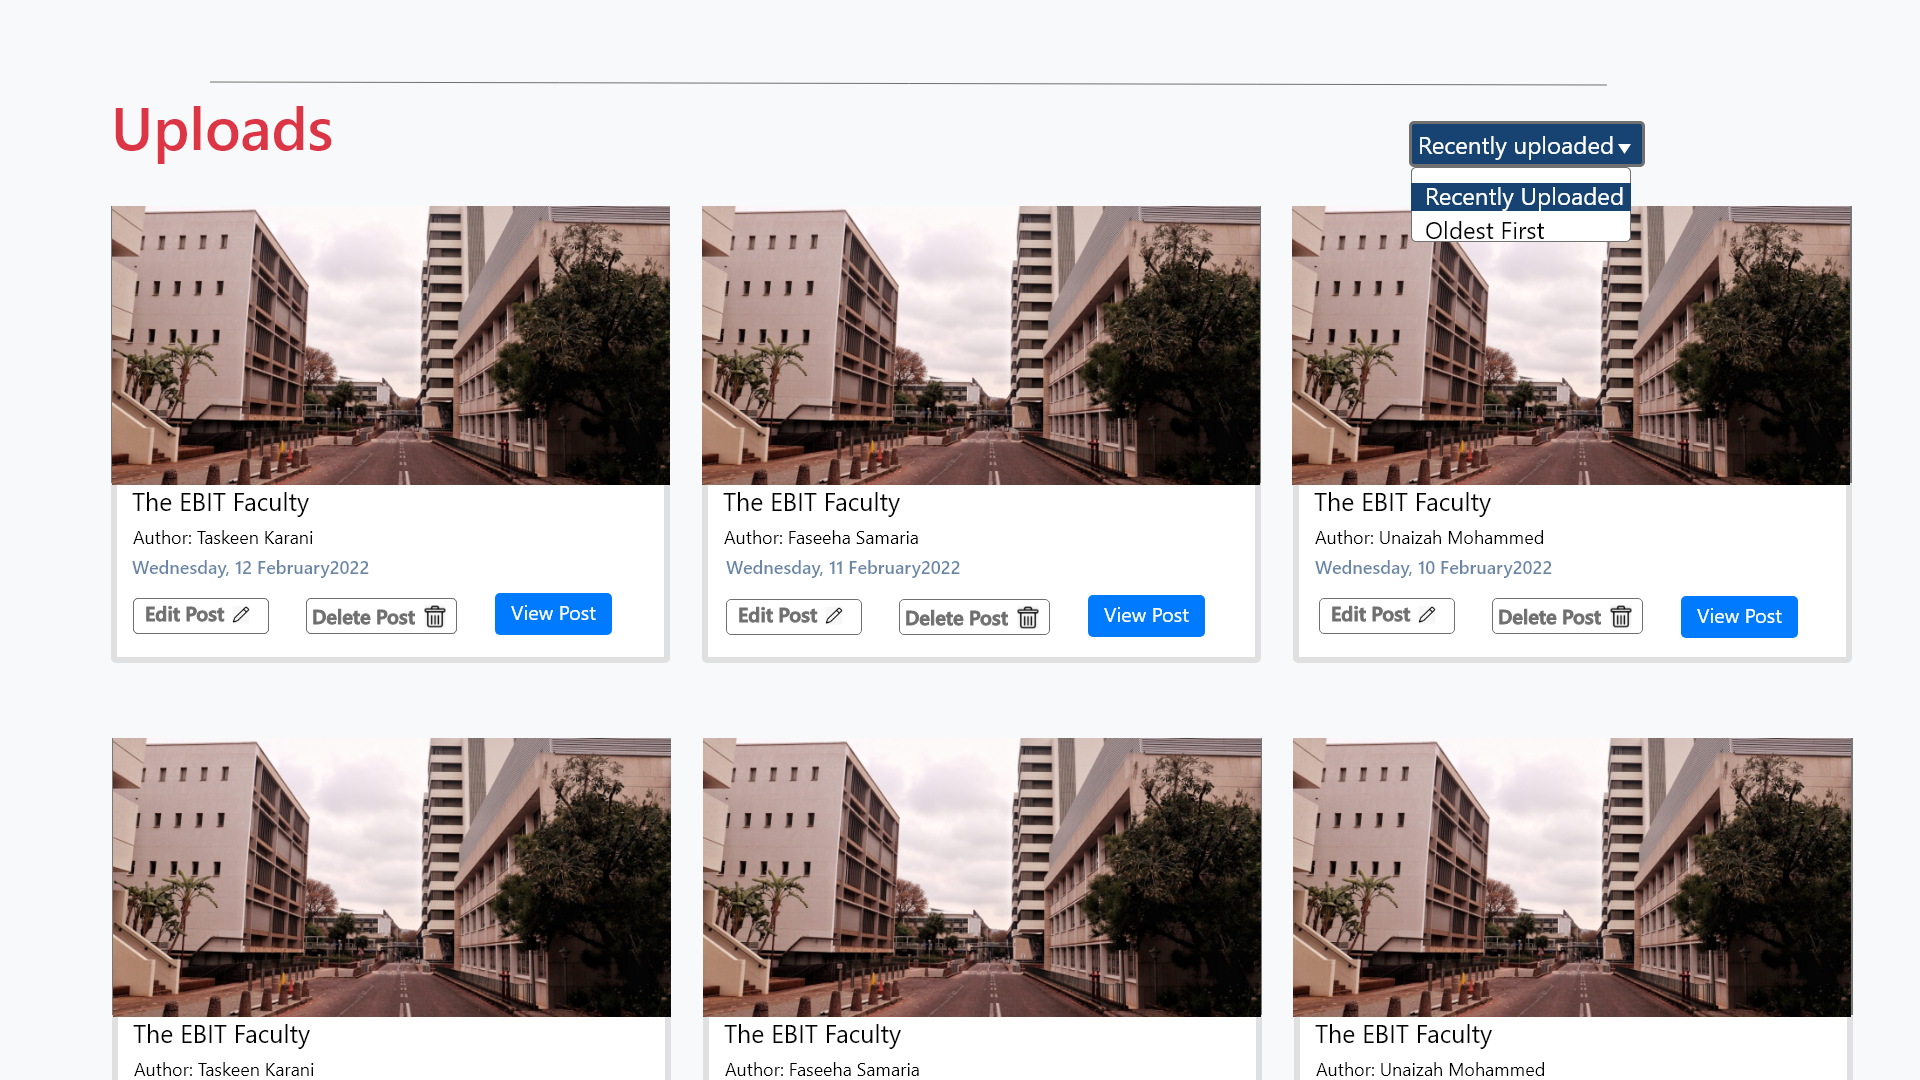Click The EBIT Faculty title above 11 February
1920x1080 pixels.
click(x=812, y=503)
